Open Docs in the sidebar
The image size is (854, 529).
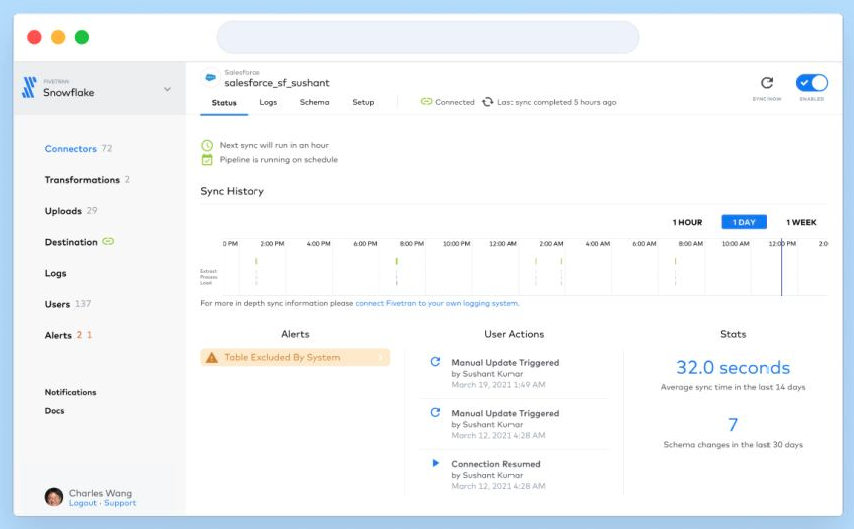pyautogui.click(x=54, y=411)
